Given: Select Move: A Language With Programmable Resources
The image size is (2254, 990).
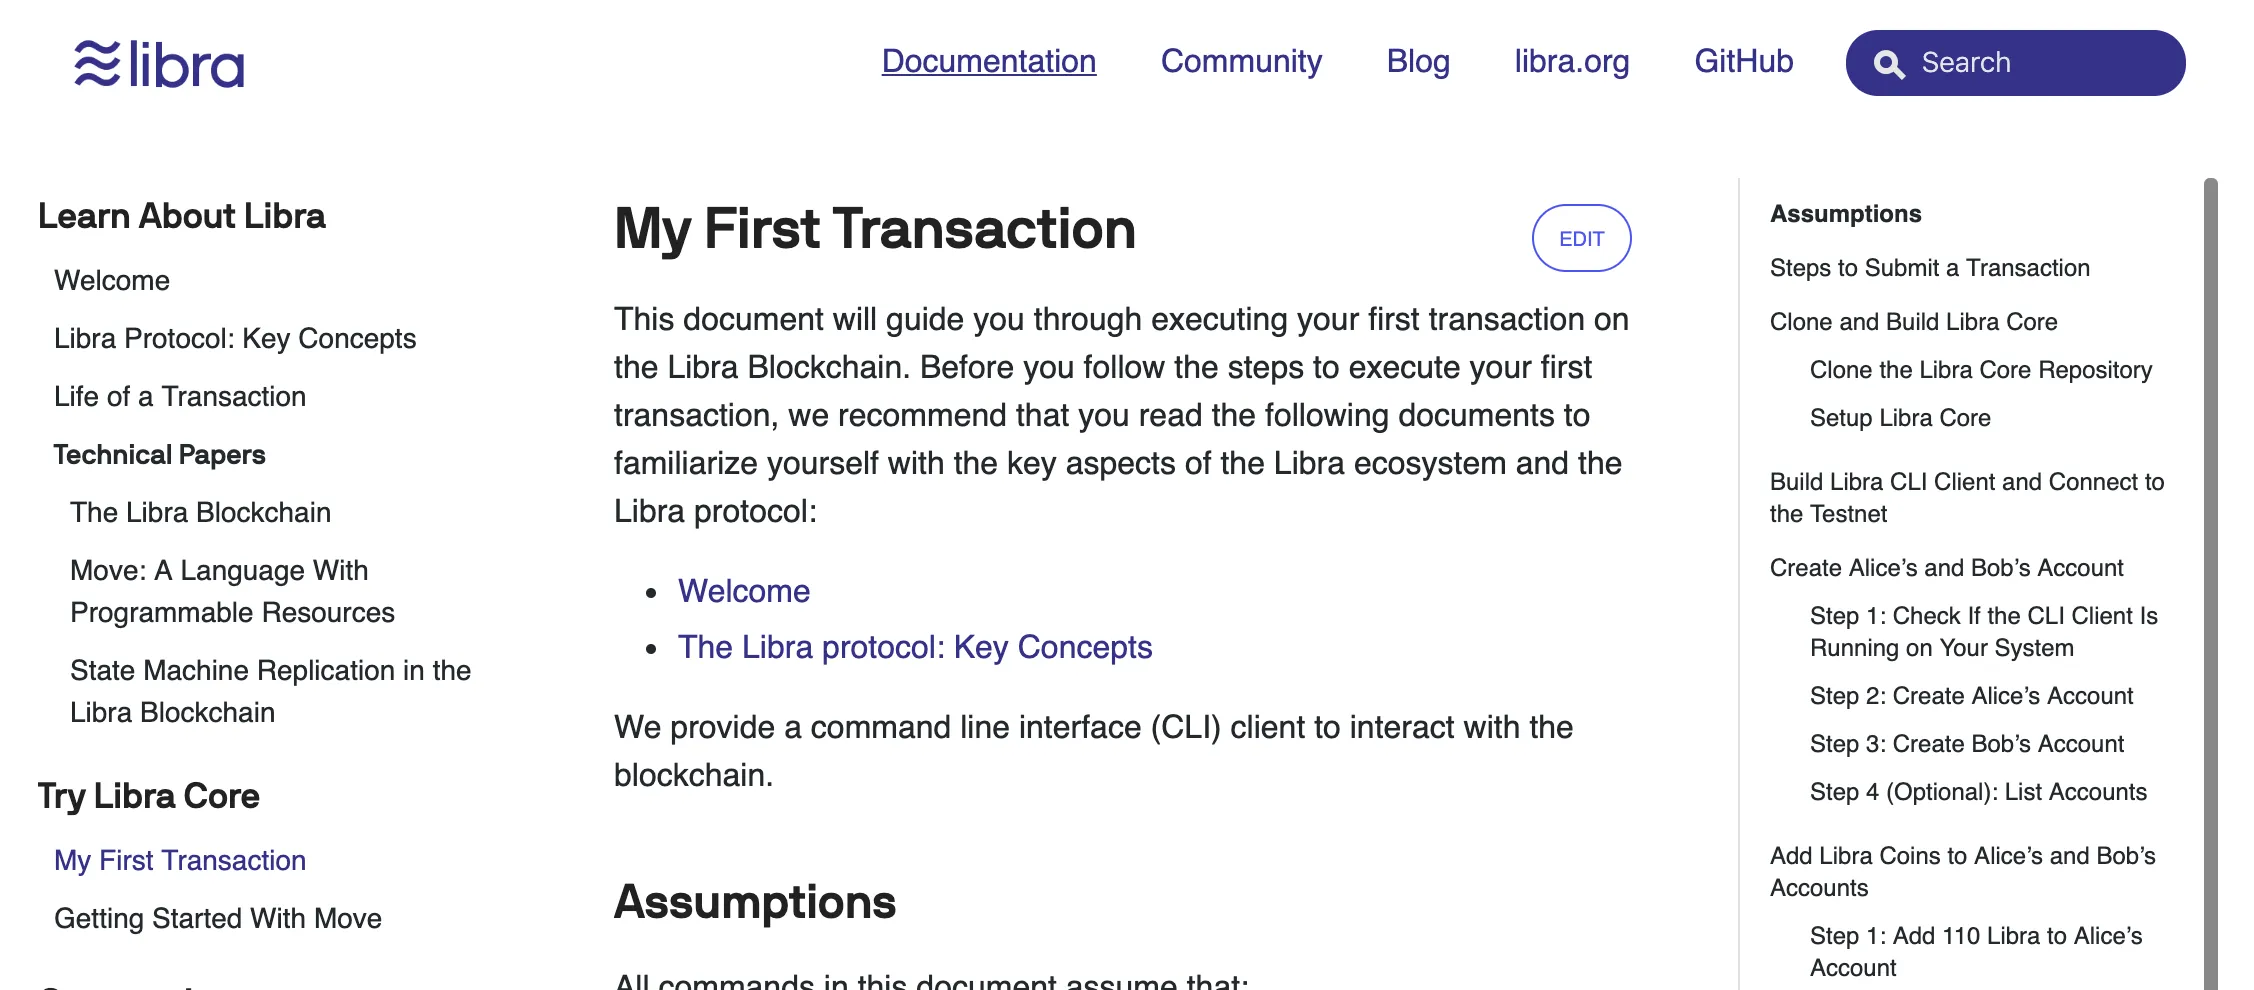Looking at the screenshot, I should (232, 591).
